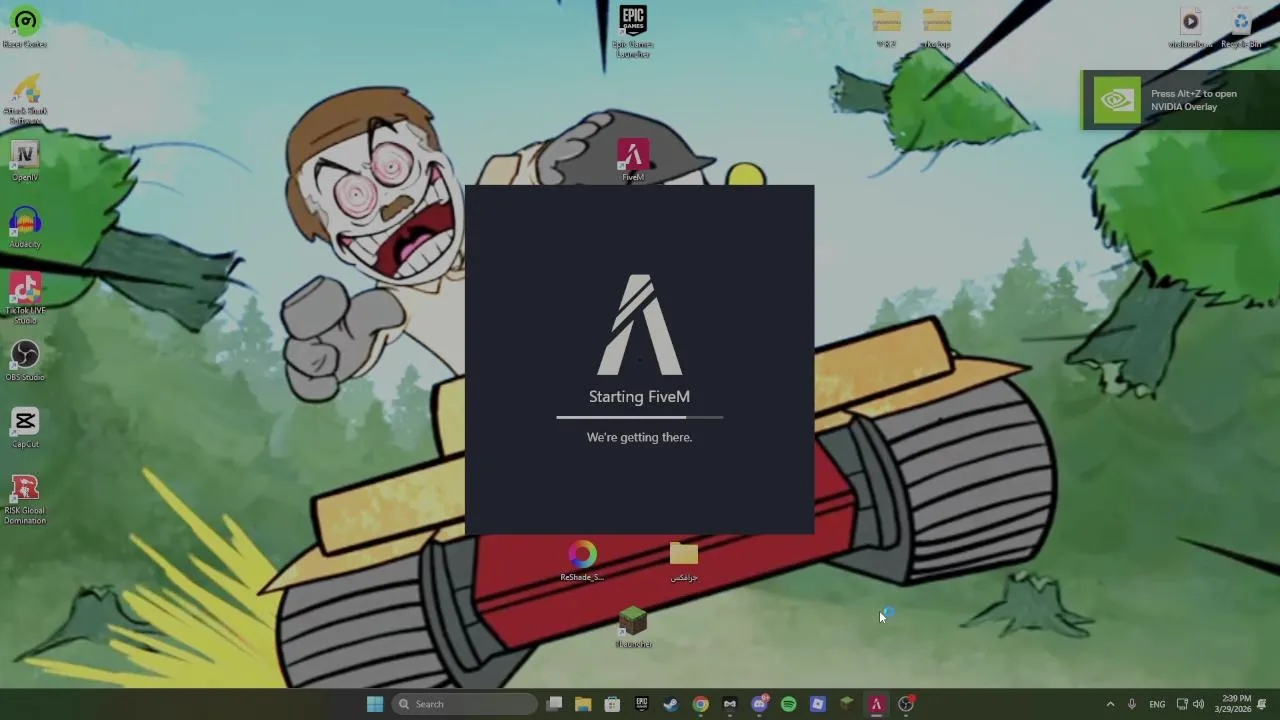Select the FiveM desktop shortcut
1280x720 pixels.
633,160
